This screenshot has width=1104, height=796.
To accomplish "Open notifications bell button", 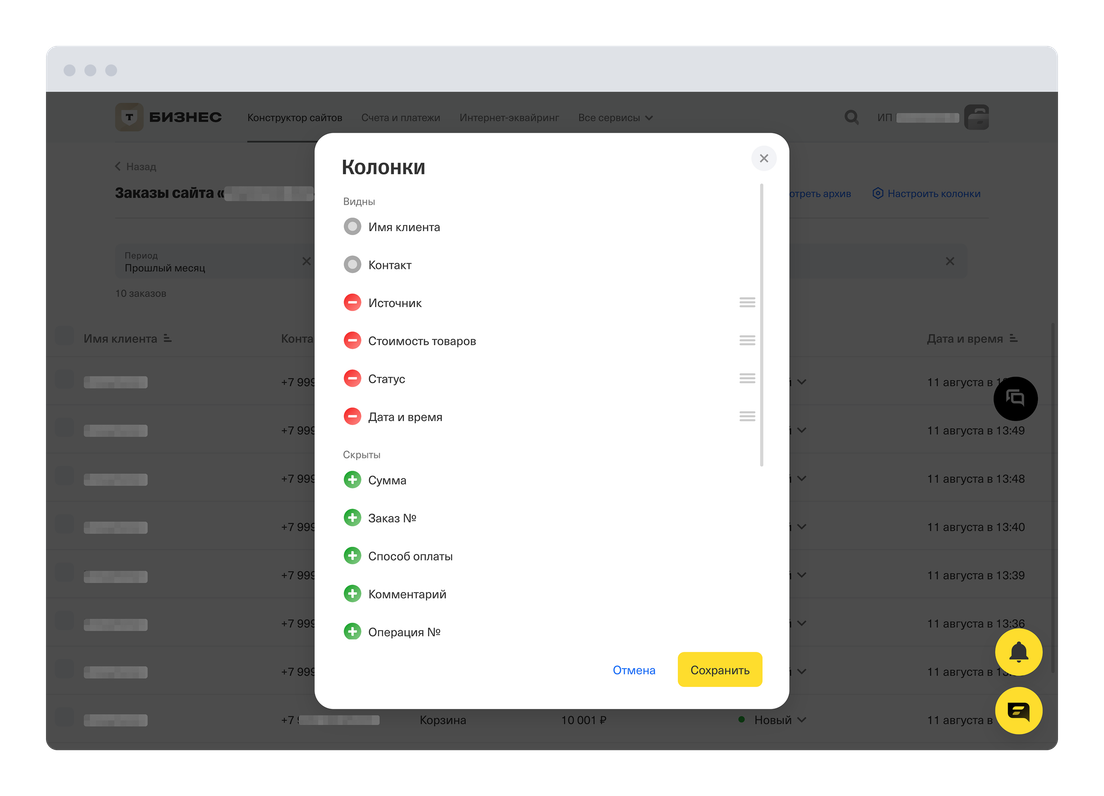I will [1018, 652].
